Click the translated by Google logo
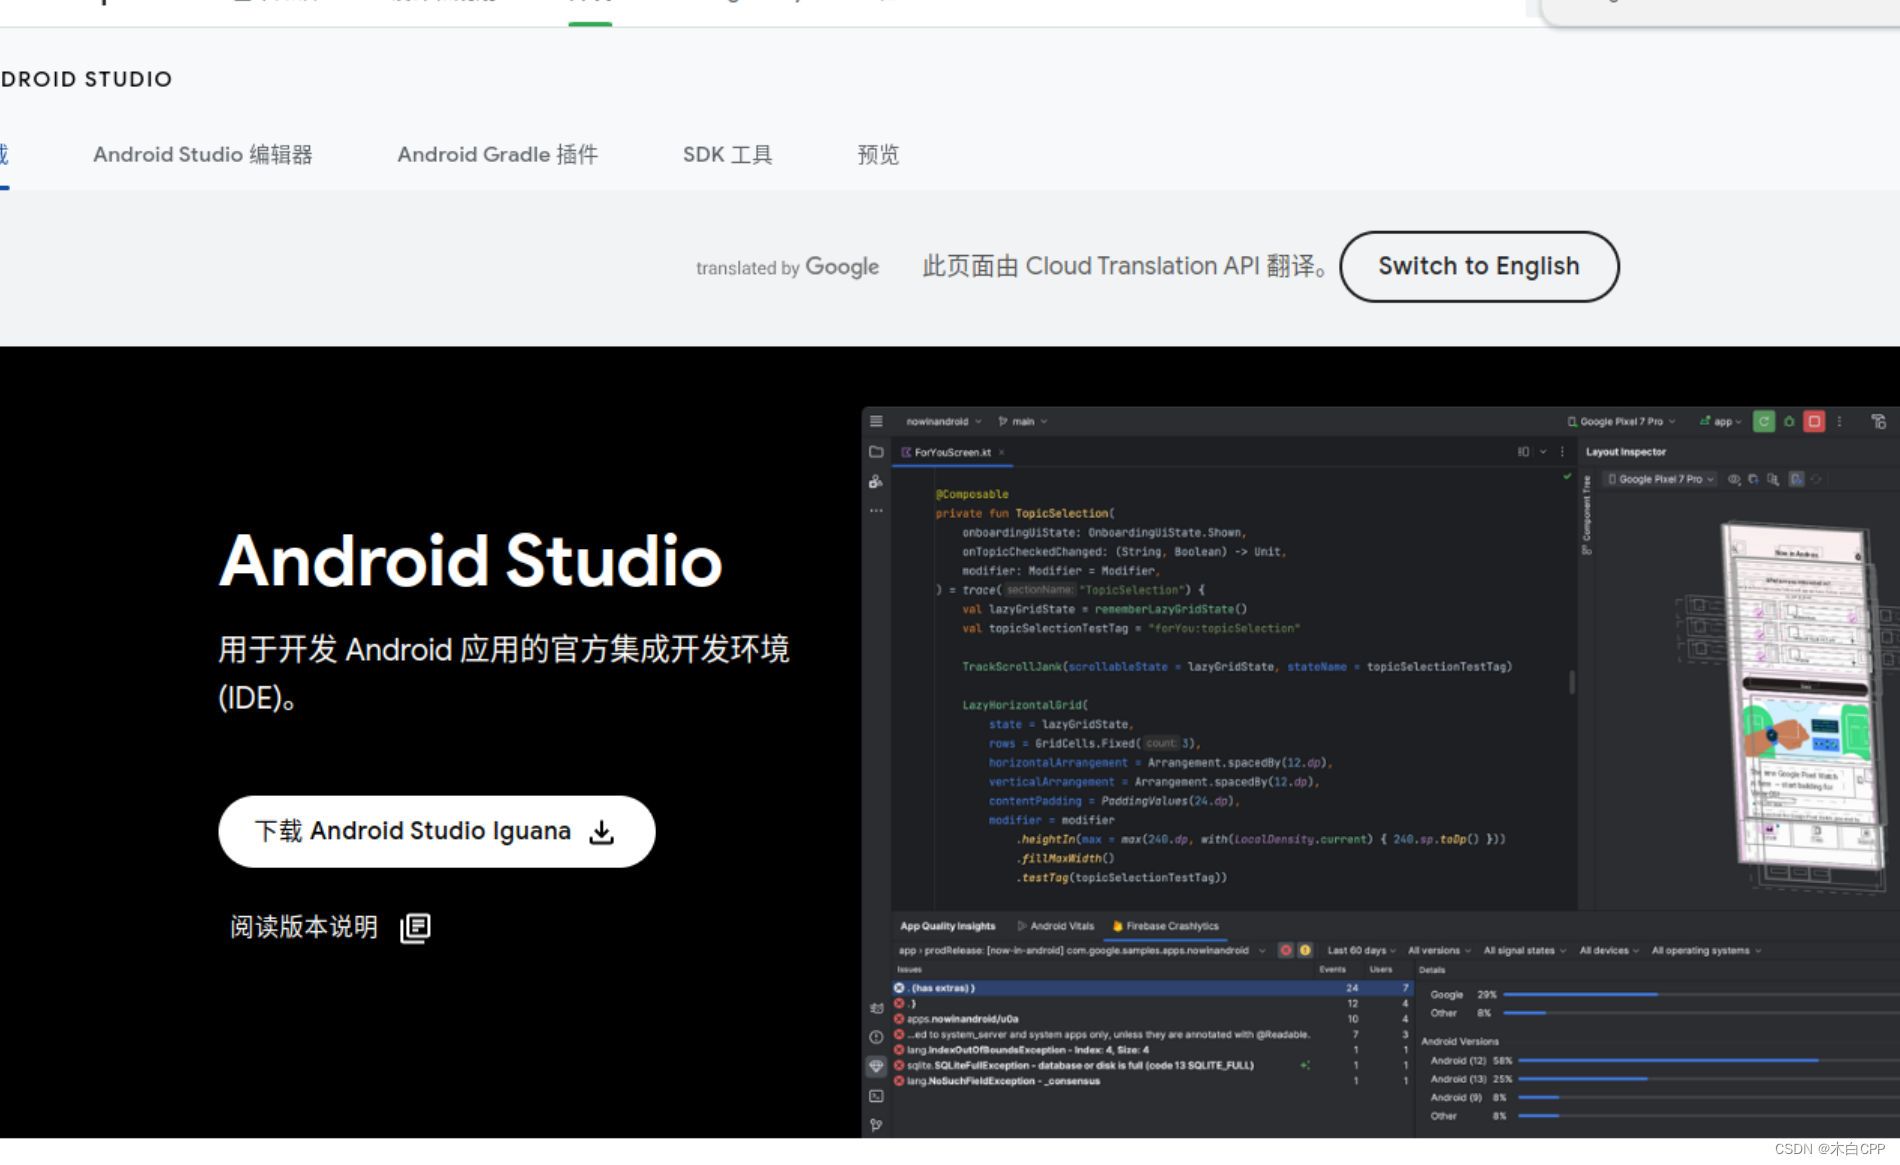Viewport: 1900px width, 1165px height. (x=787, y=267)
